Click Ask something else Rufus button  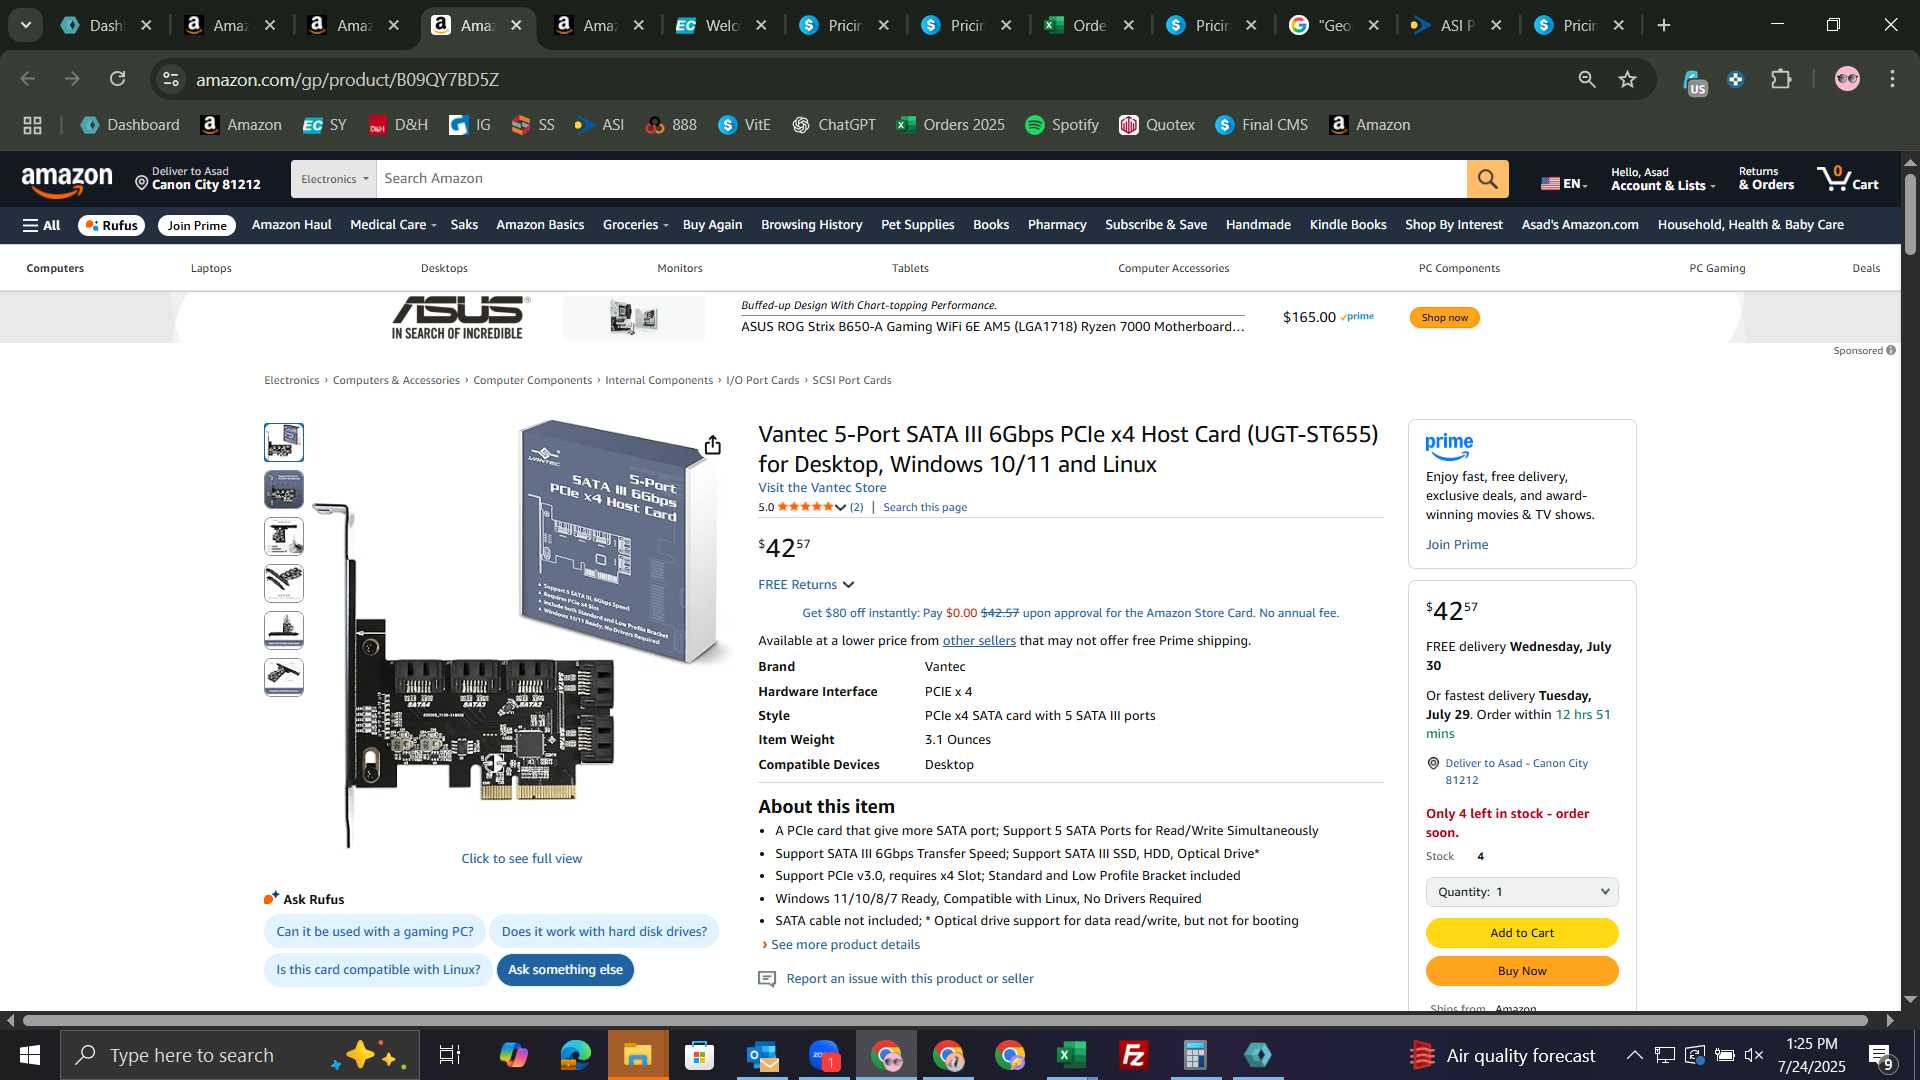click(x=565, y=970)
